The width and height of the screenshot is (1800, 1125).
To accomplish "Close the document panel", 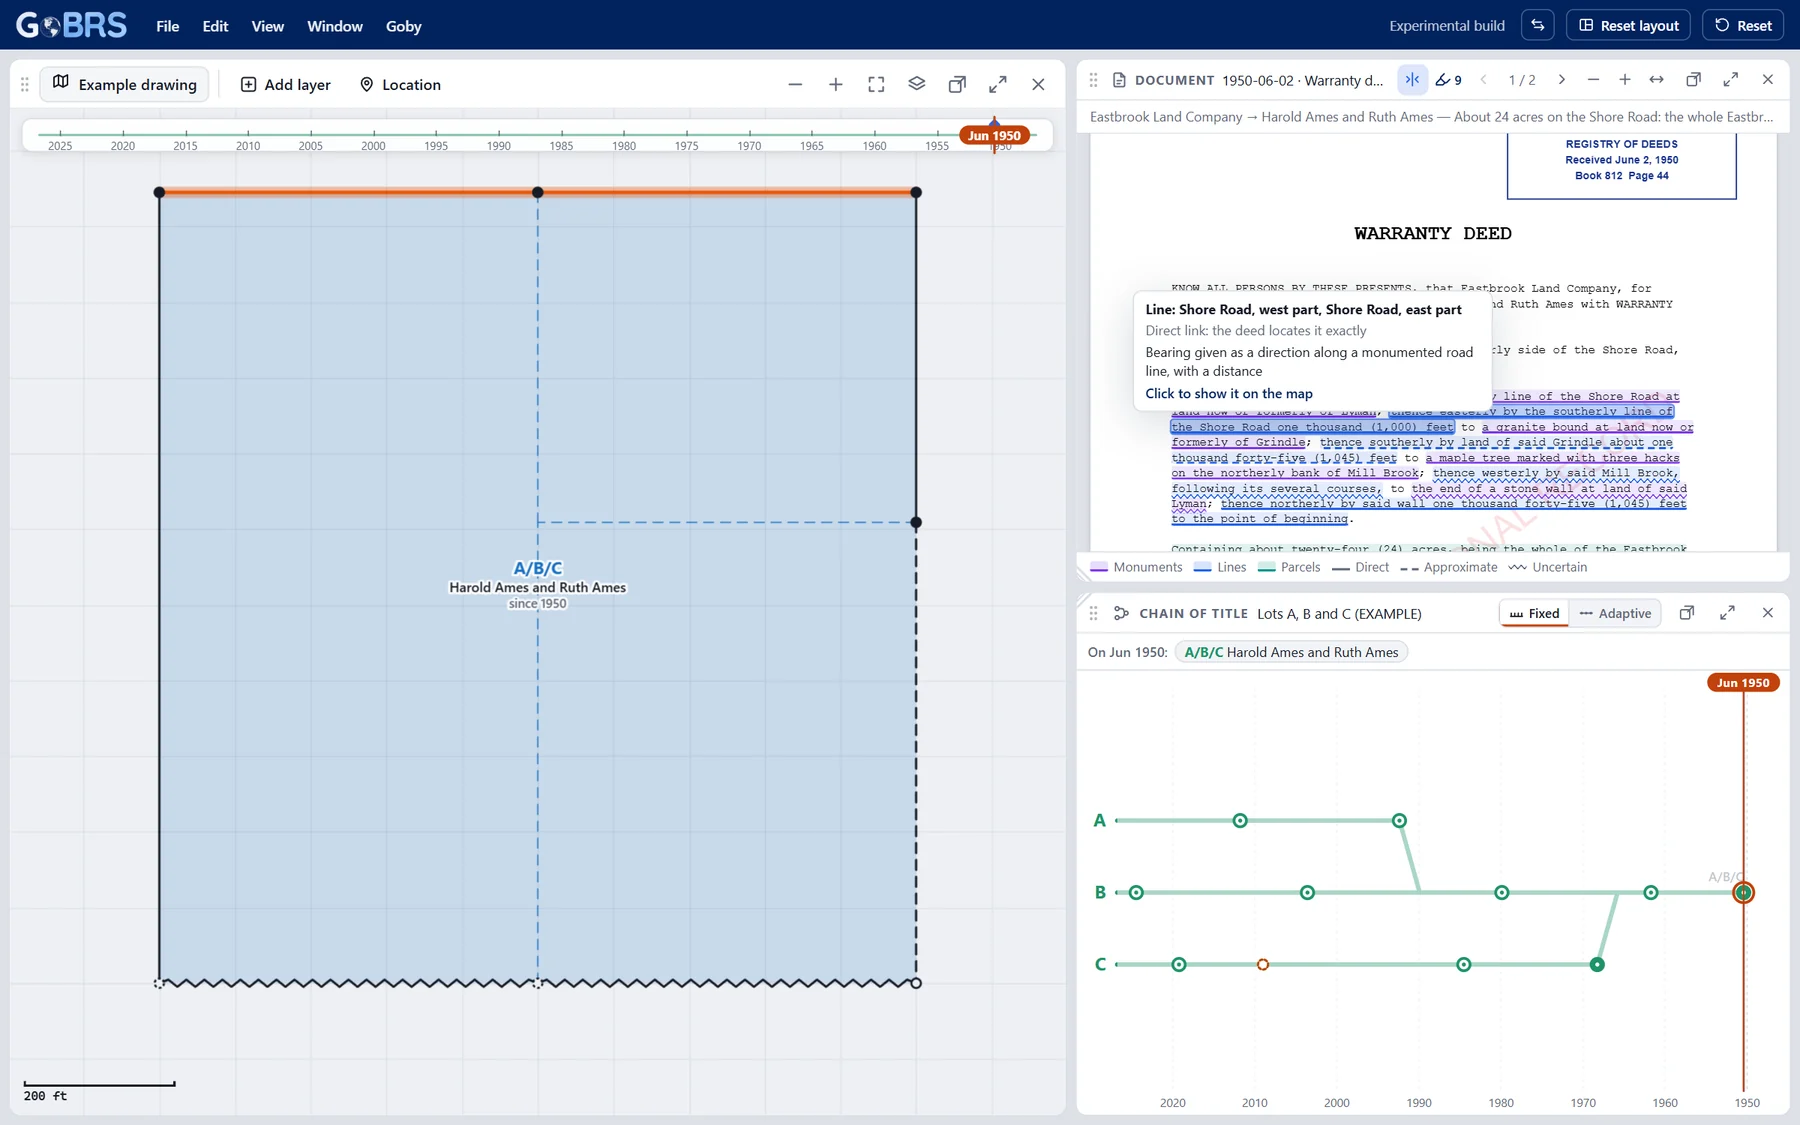I will coord(1768,80).
